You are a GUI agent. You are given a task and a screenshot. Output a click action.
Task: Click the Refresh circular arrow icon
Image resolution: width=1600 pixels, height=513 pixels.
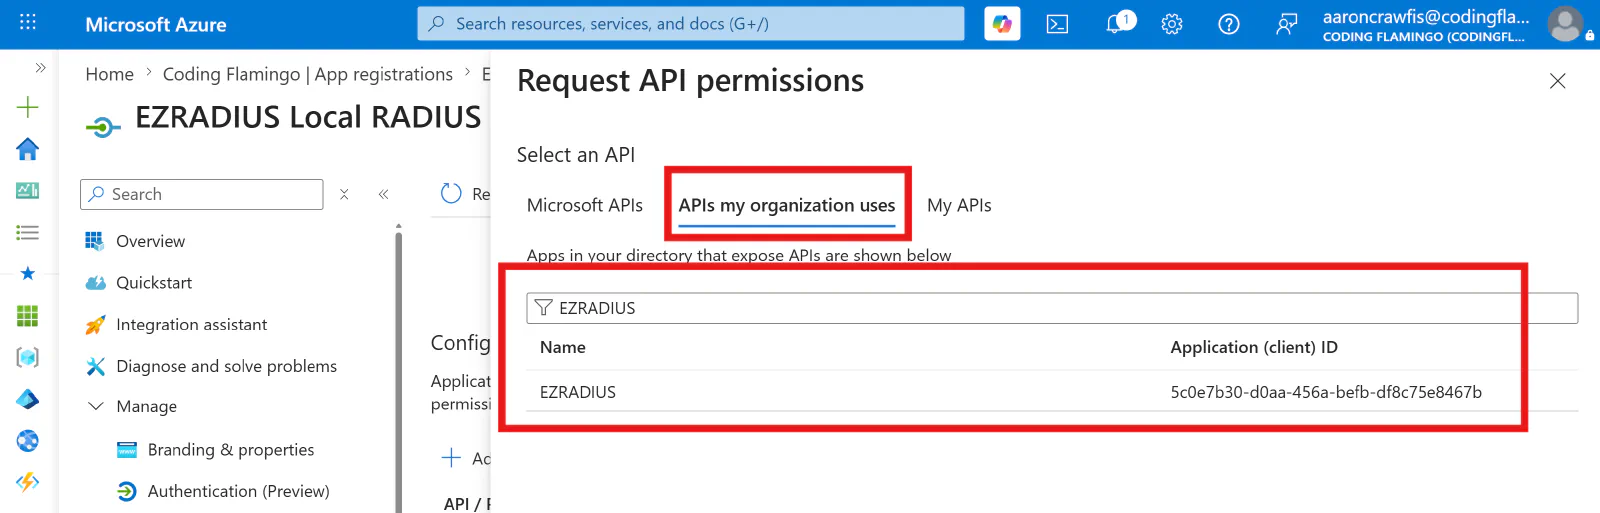point(451,193)
